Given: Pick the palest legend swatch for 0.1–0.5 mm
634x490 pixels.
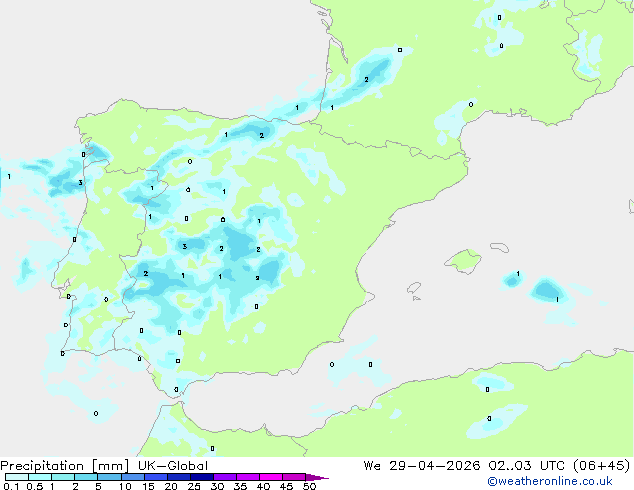Looking at the screenshot, I should pyautogui.click(x=17, y=477).
